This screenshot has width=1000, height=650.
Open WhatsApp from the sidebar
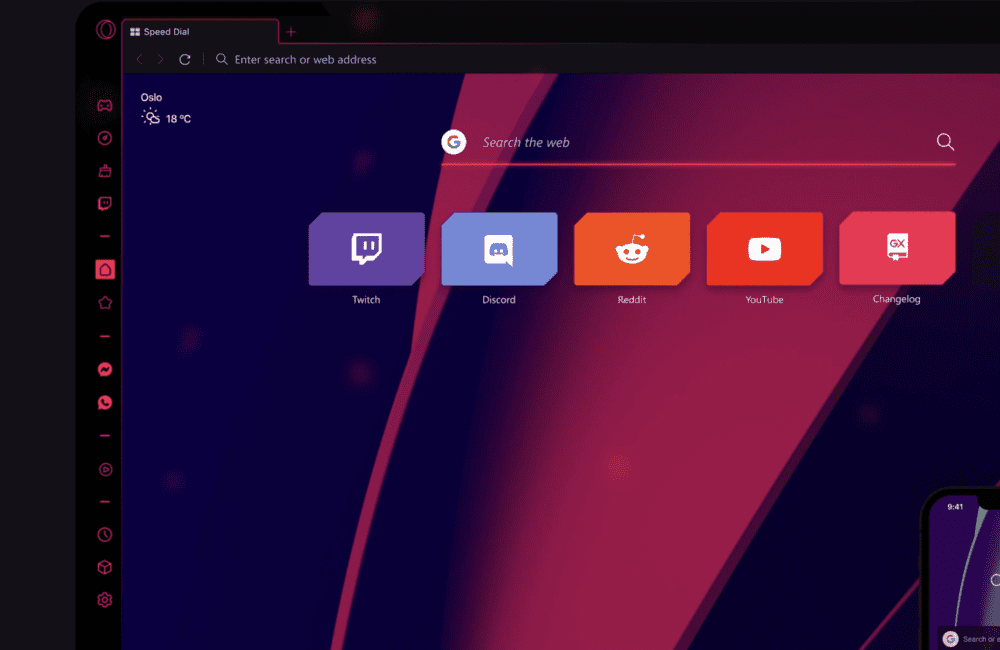coord(104,402)
